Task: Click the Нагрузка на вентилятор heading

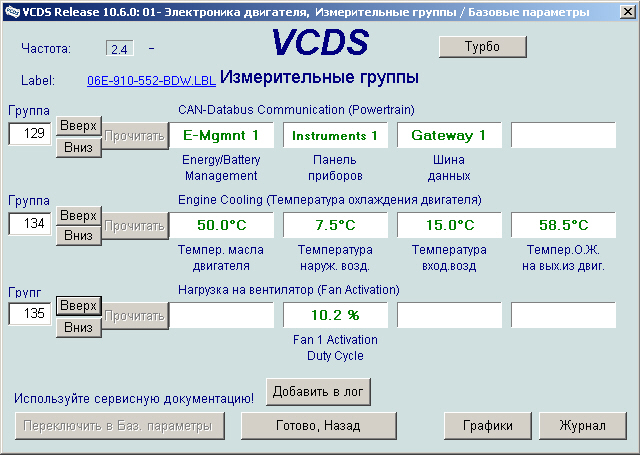Action: point(289,290)
